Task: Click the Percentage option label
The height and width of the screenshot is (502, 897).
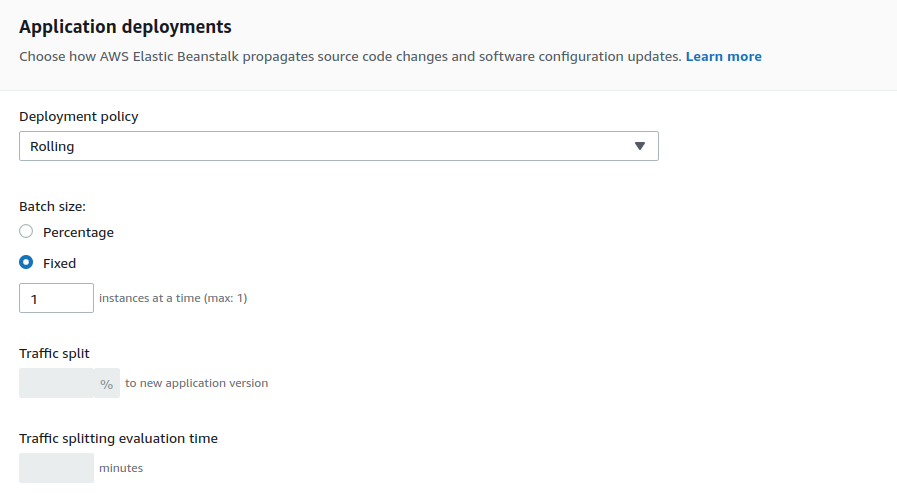Action: 78,232
